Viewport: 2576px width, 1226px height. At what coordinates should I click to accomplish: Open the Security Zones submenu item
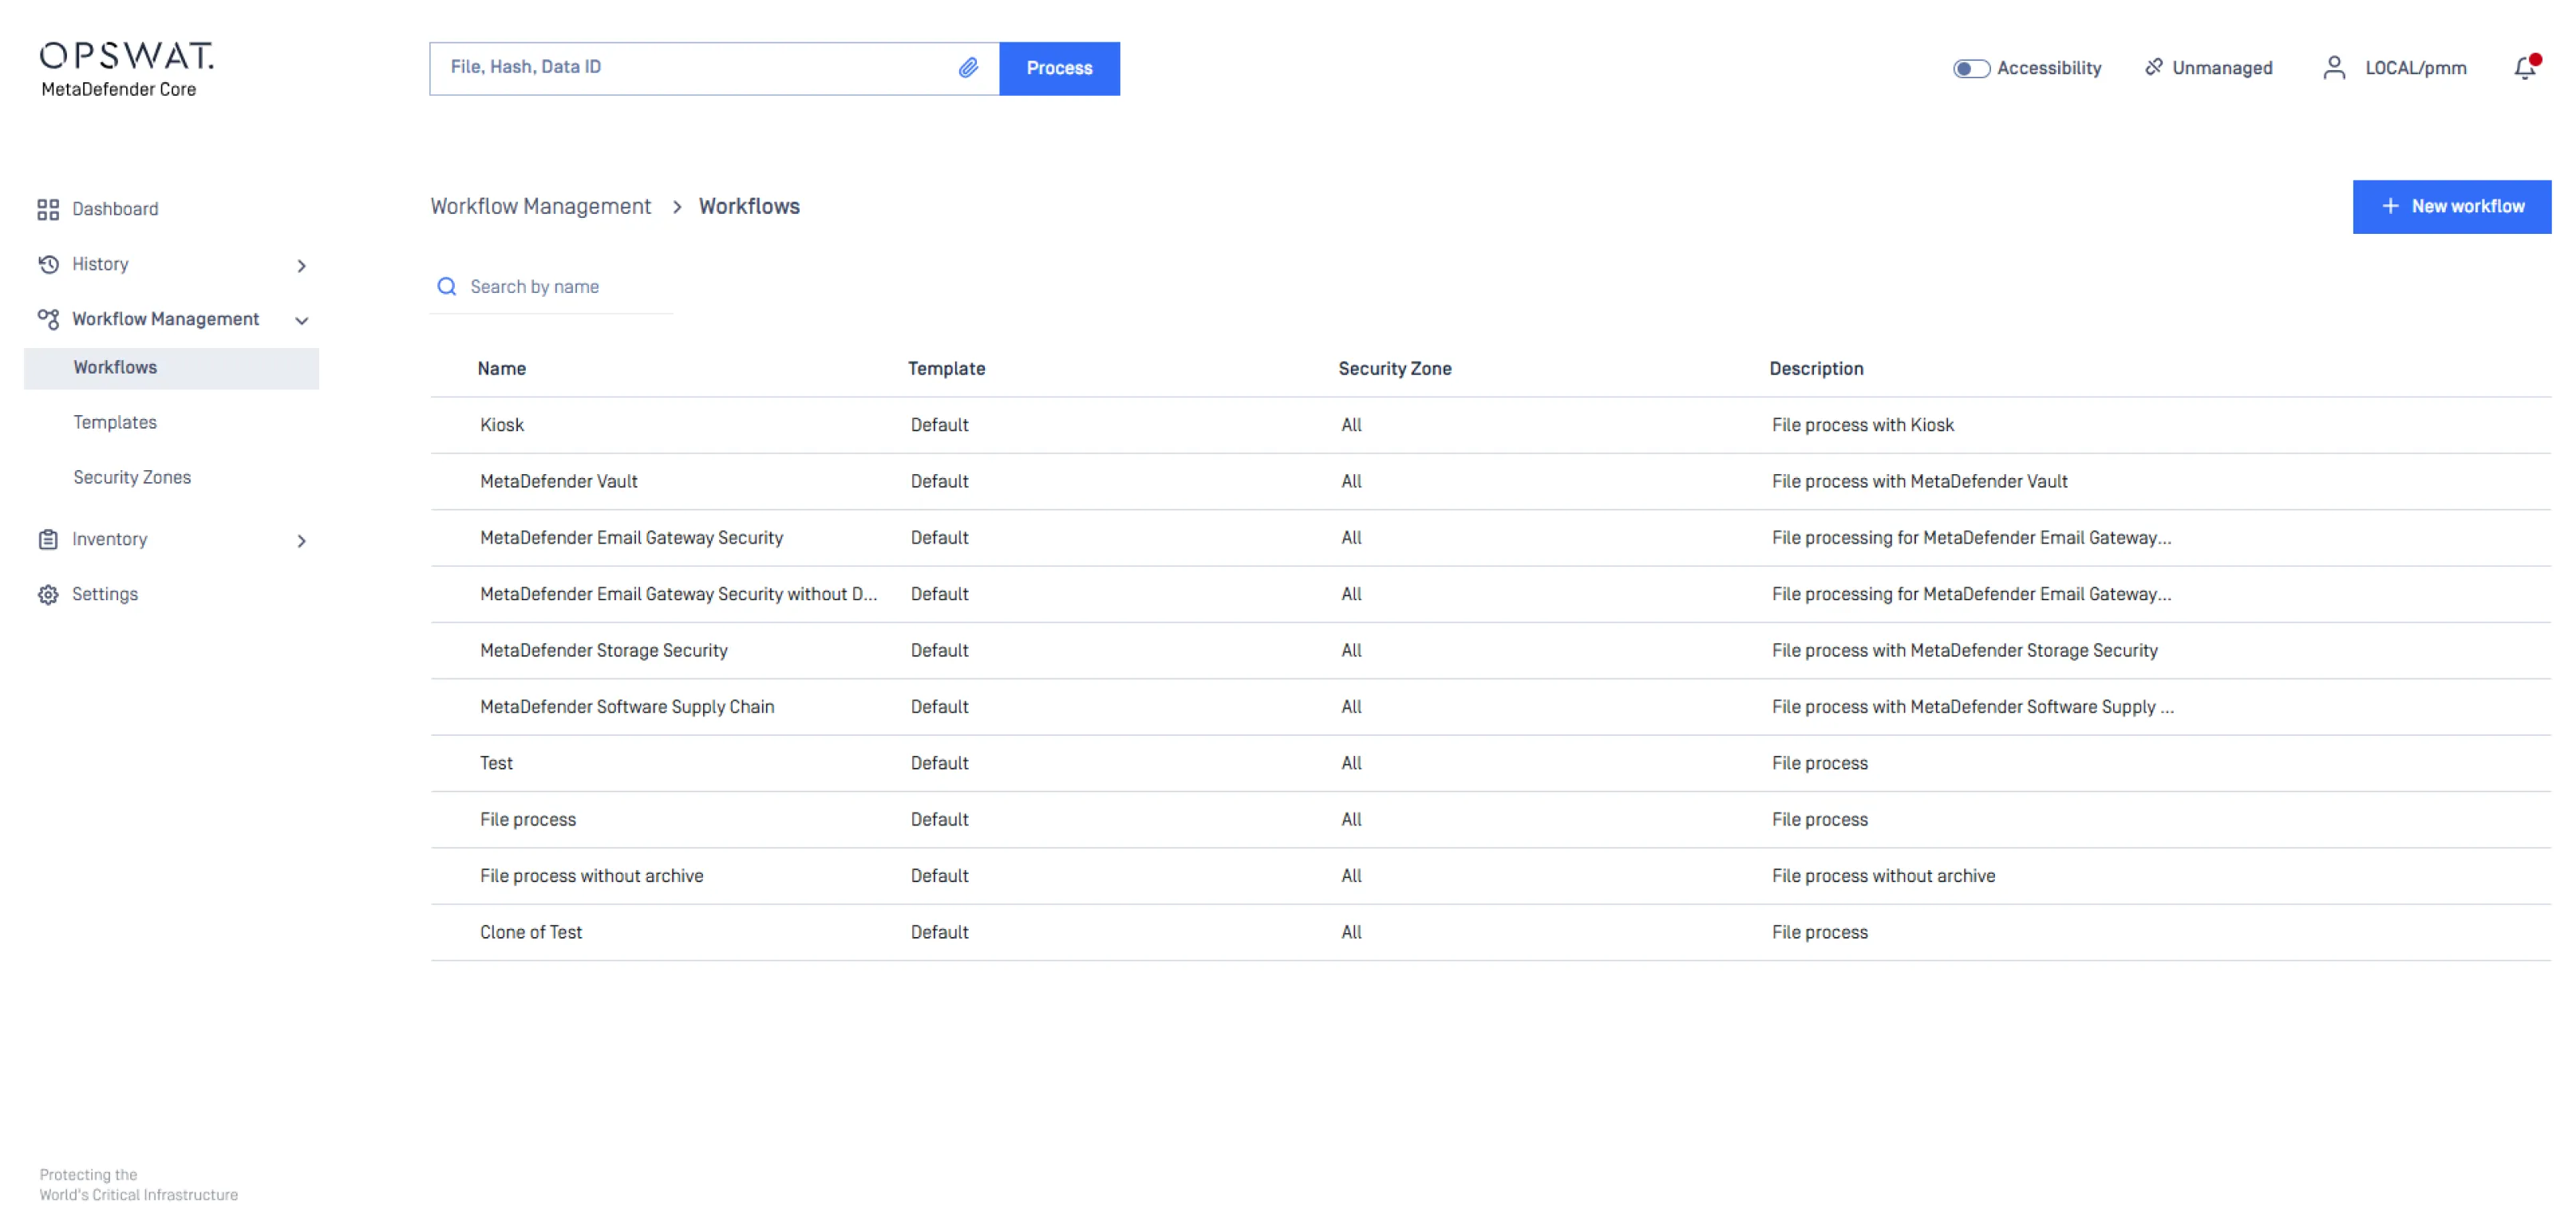pos(132,477)
